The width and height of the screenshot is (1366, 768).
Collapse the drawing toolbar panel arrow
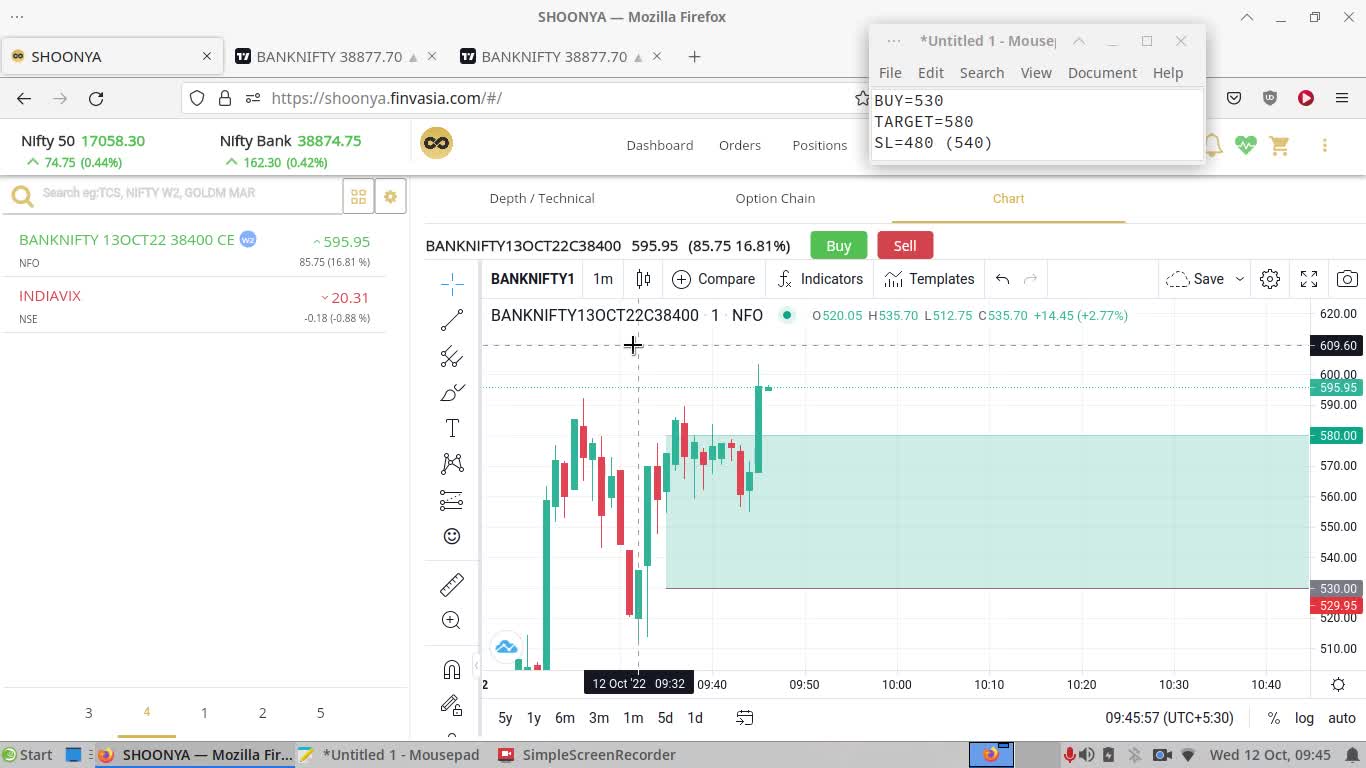click(477, 665)
